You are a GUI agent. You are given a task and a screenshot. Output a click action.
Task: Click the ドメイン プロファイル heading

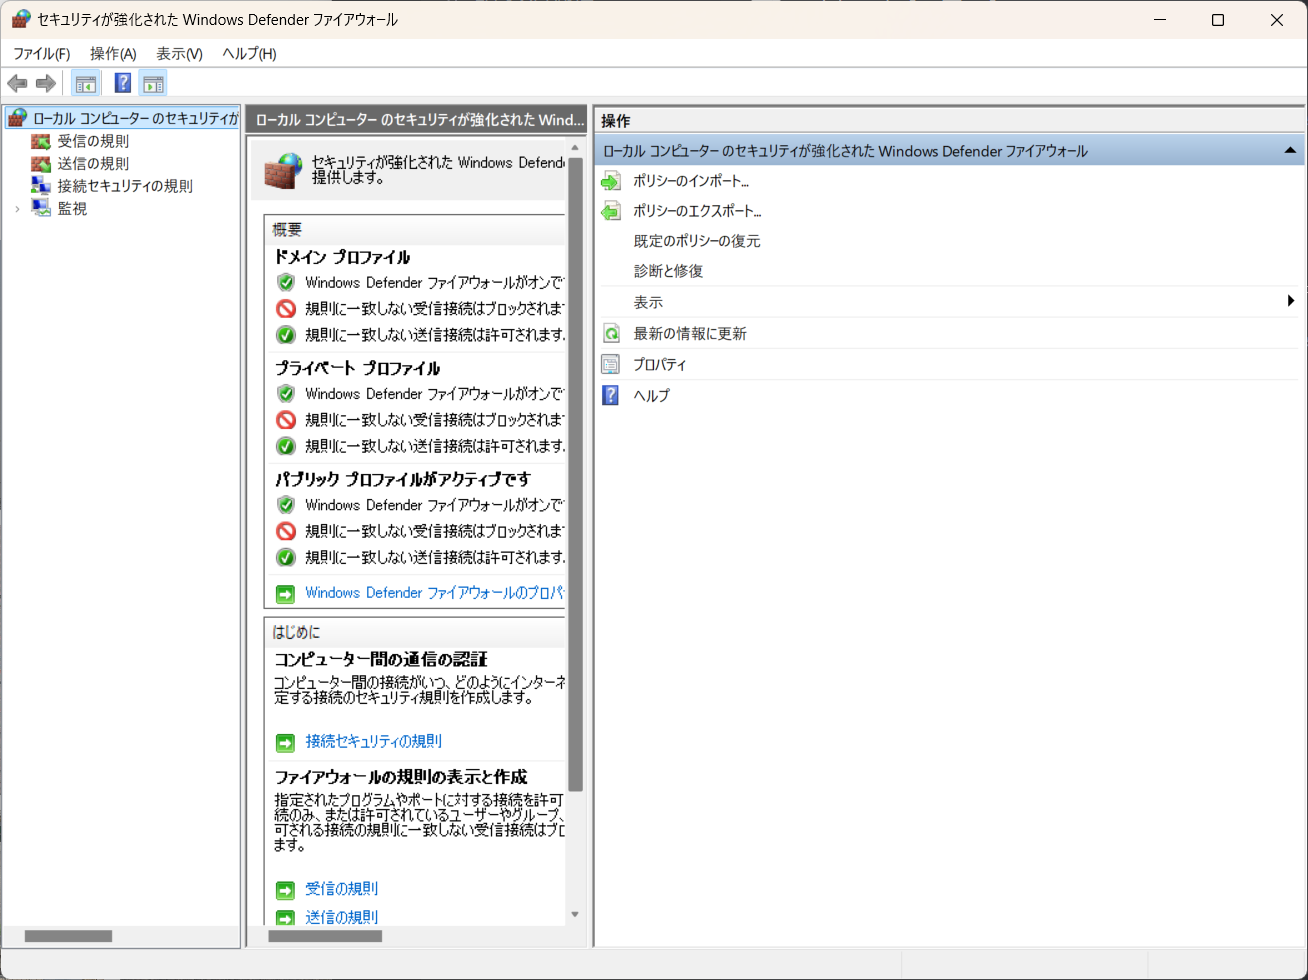342,257
